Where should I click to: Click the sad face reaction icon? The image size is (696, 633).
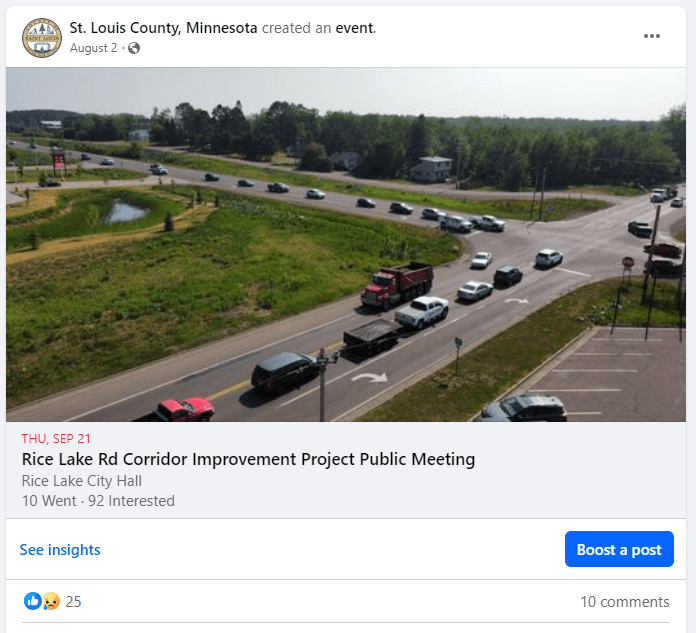coord(51,601)
